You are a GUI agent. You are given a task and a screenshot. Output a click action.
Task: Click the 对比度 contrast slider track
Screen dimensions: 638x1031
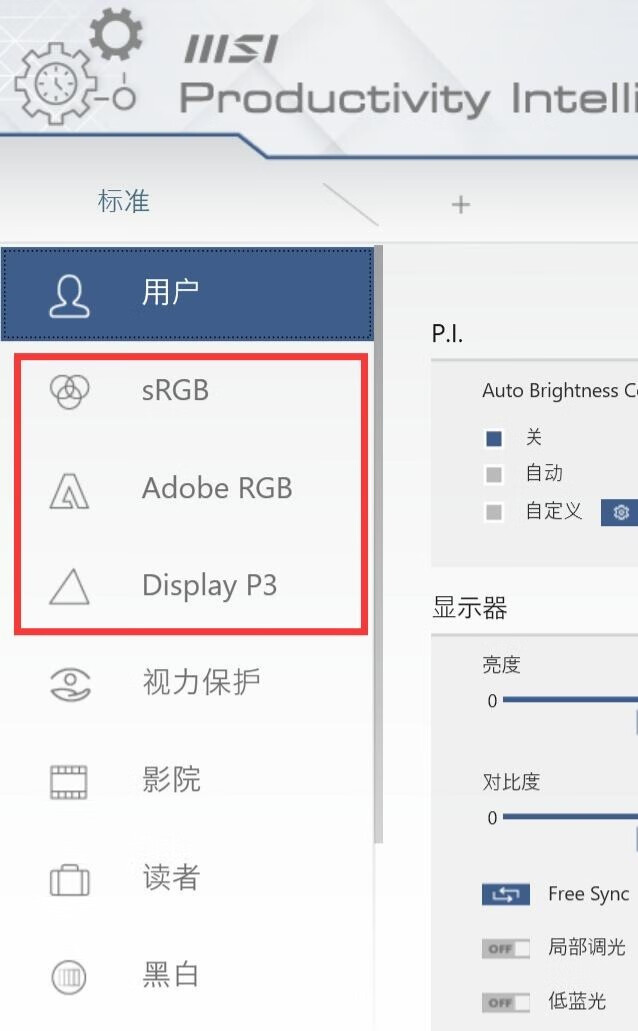570,817
